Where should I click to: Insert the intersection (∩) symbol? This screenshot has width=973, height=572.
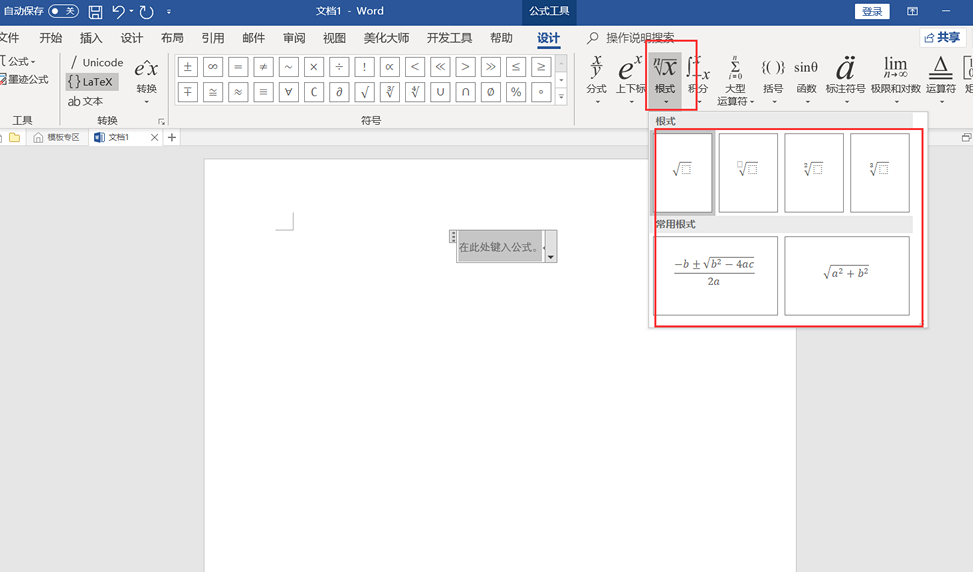click(465, 92)
